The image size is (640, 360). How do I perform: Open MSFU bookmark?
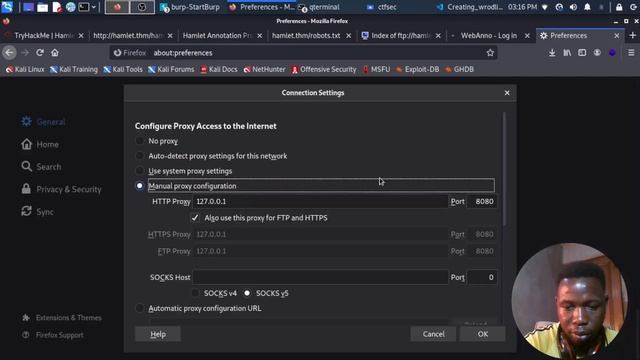click(x=376, y=69)
